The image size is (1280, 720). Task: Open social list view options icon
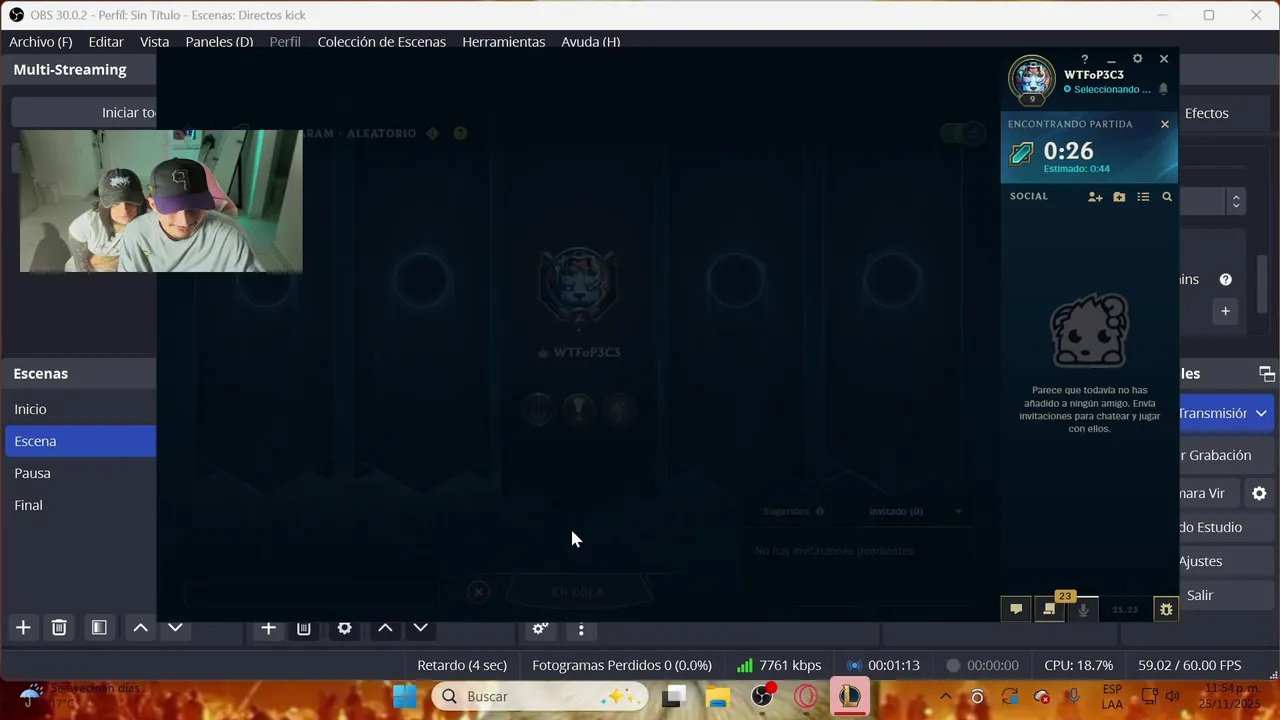[1143, 197]
